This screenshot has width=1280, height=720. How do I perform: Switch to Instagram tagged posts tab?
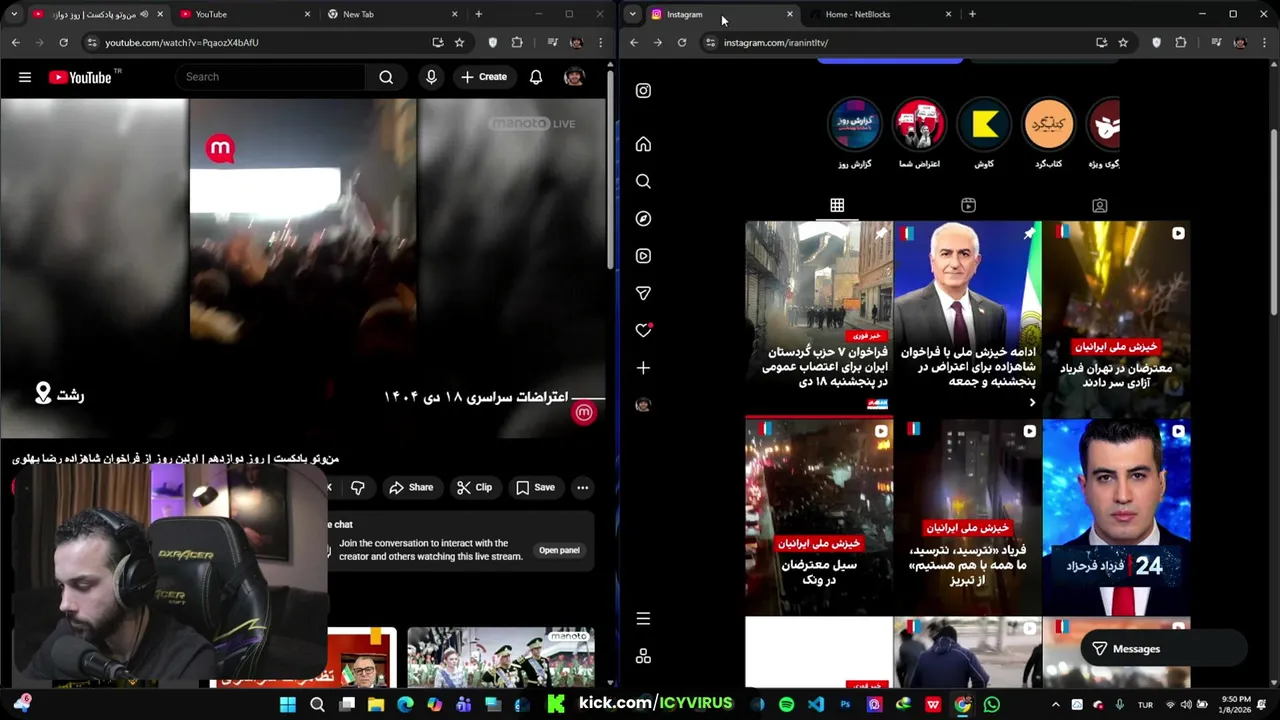click(x=1099, y=205)
